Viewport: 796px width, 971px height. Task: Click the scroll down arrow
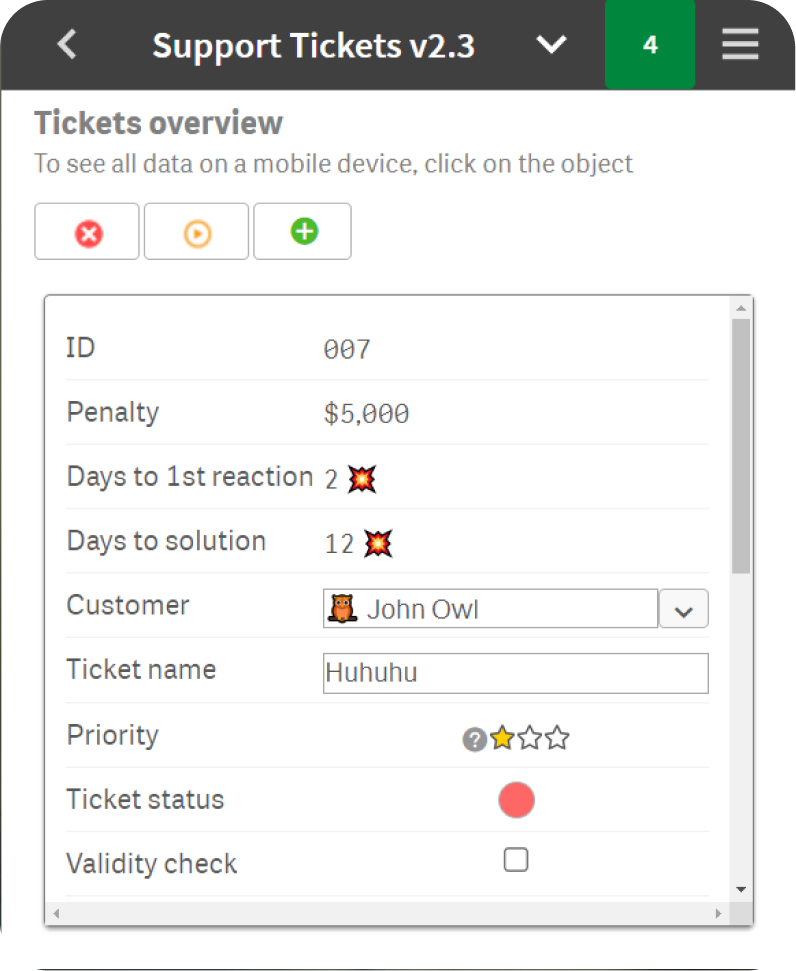pyautogui.click(x=741, y=888)
